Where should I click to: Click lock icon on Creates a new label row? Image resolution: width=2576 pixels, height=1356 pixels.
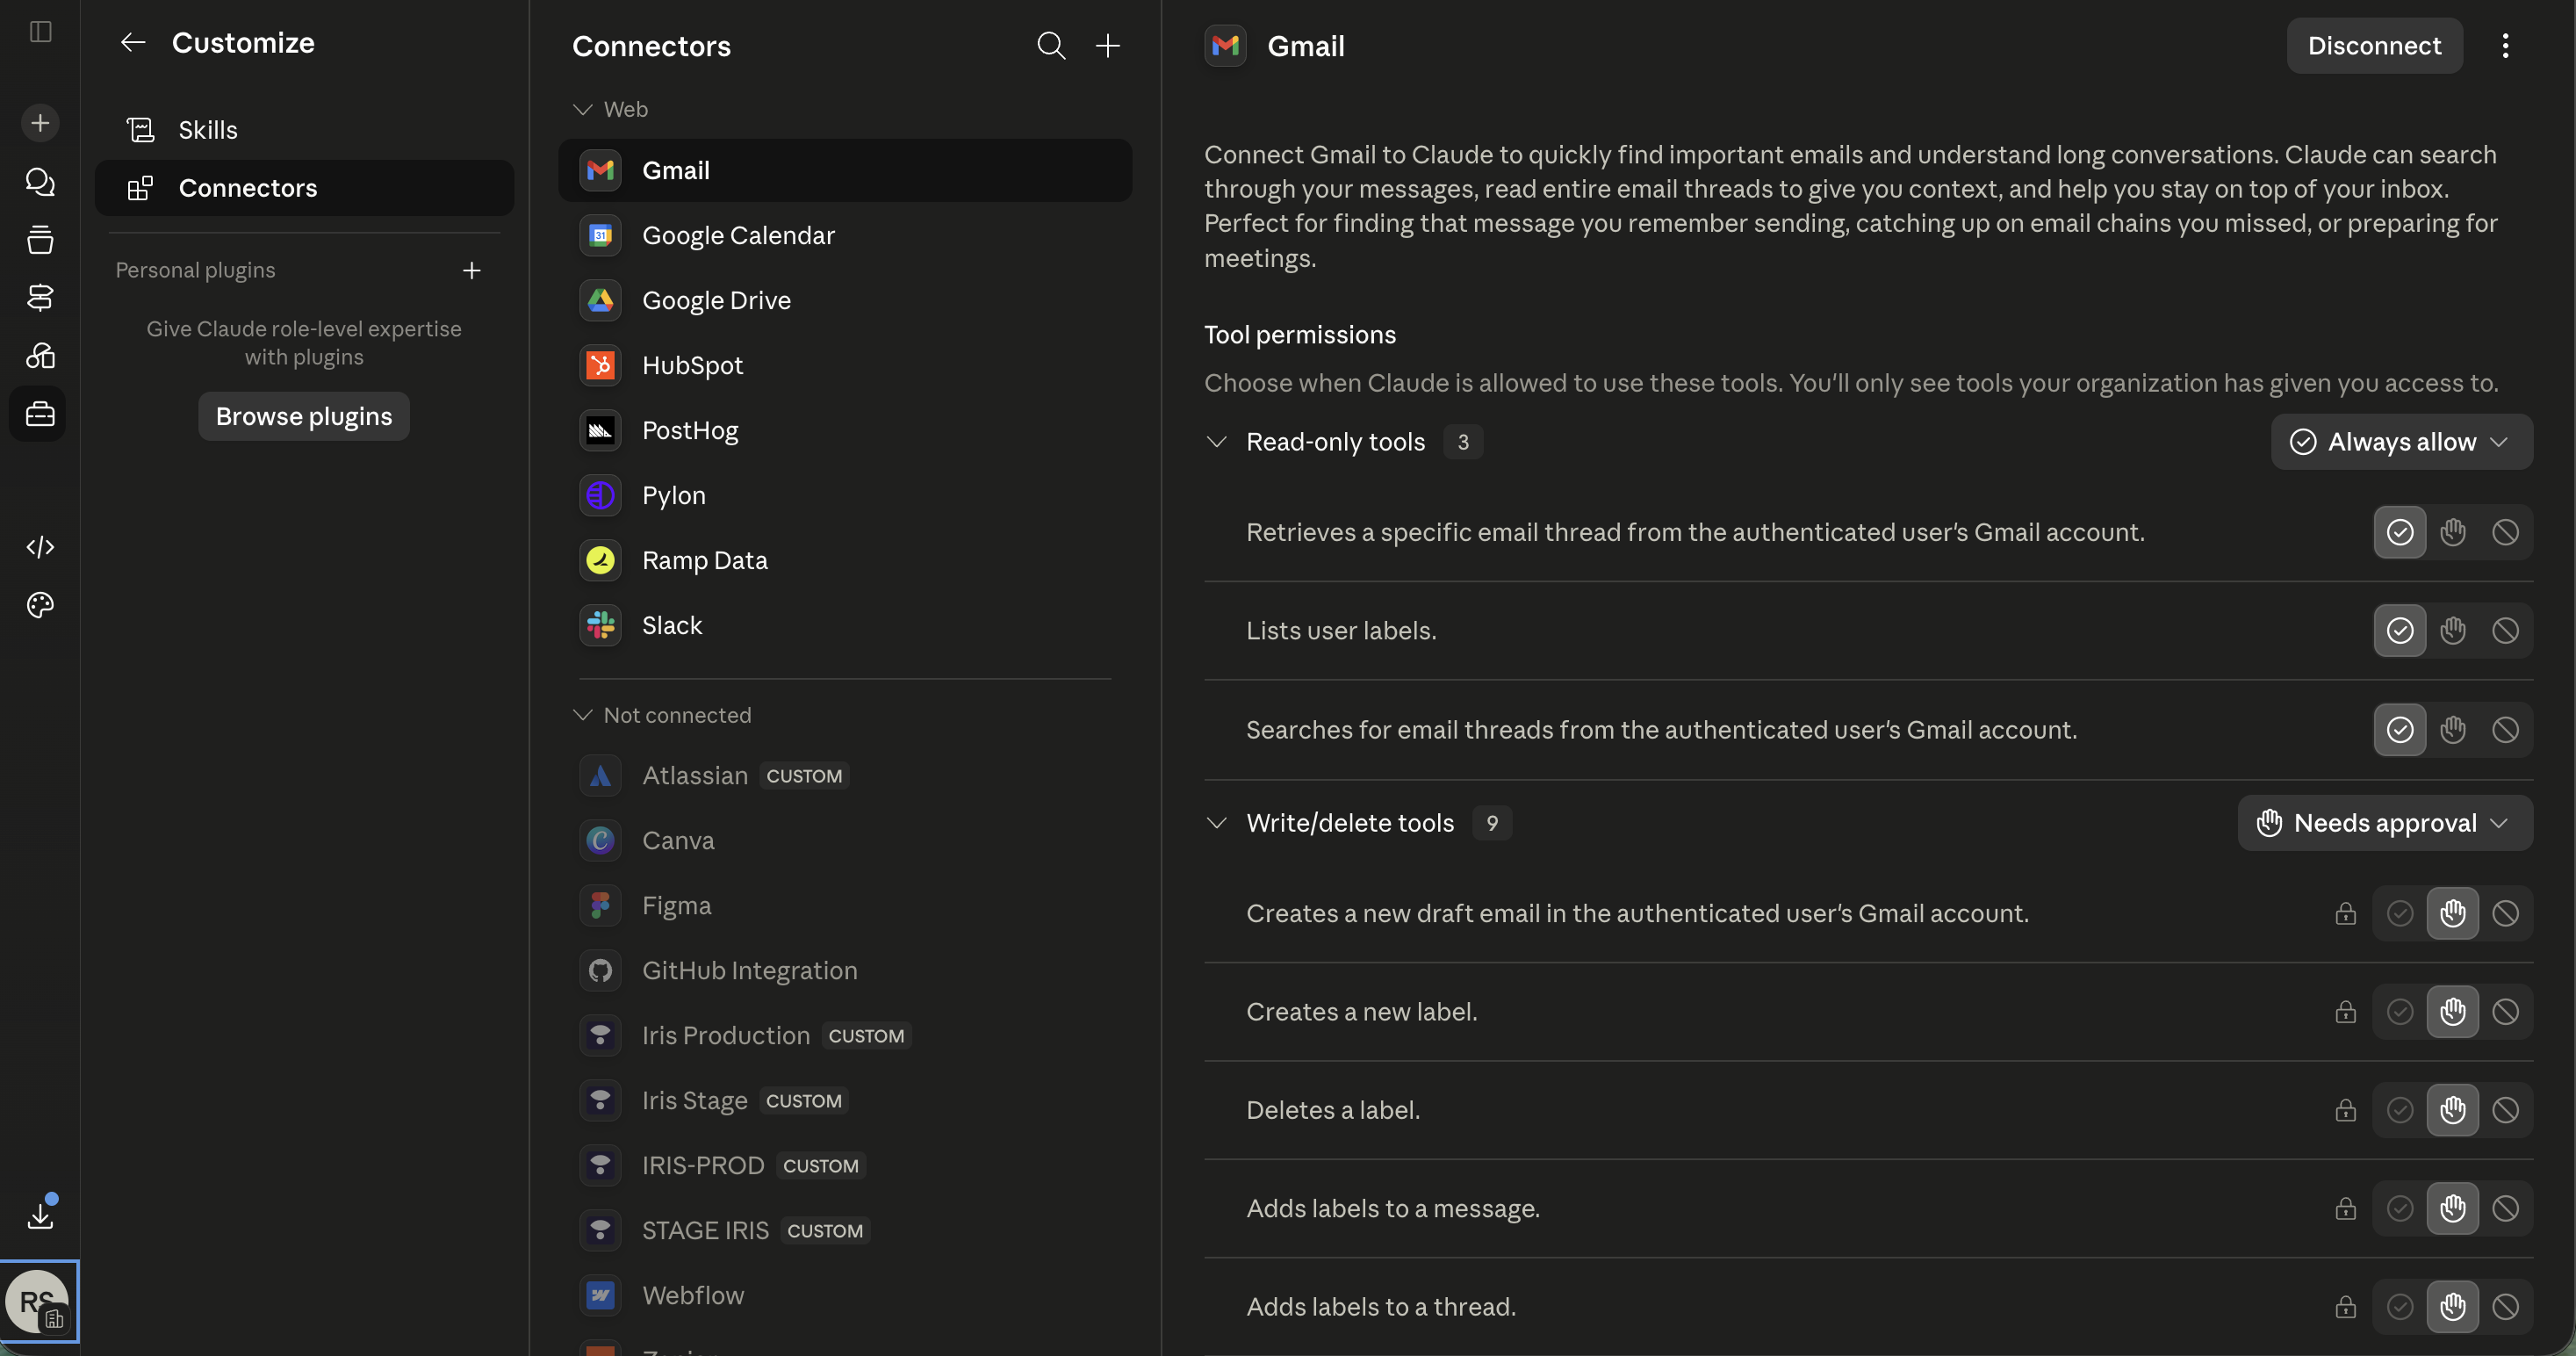pyautogui.click(x=2346, y=1012)
